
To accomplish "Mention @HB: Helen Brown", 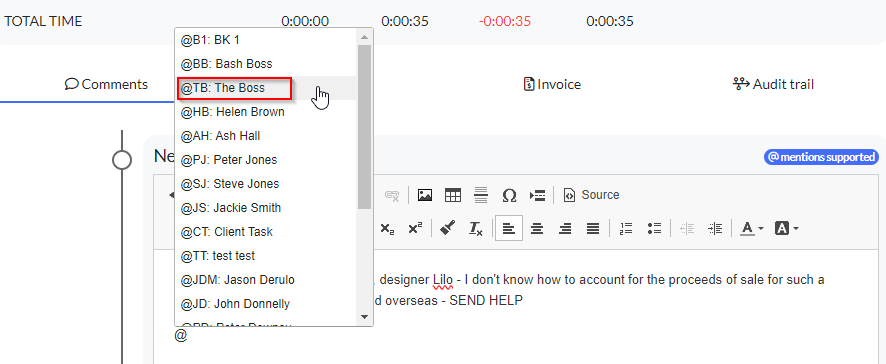I will (266, 112).
